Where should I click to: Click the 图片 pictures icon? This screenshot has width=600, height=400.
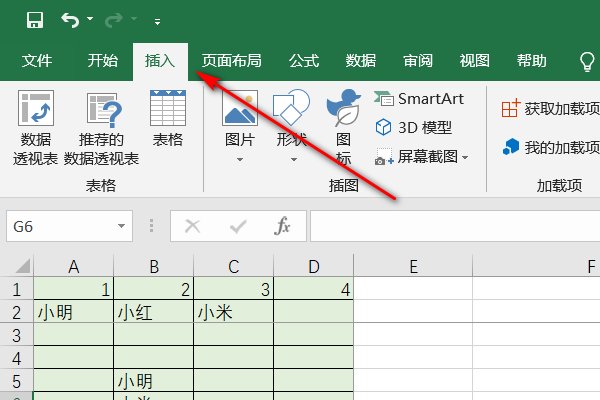(240, 108)
